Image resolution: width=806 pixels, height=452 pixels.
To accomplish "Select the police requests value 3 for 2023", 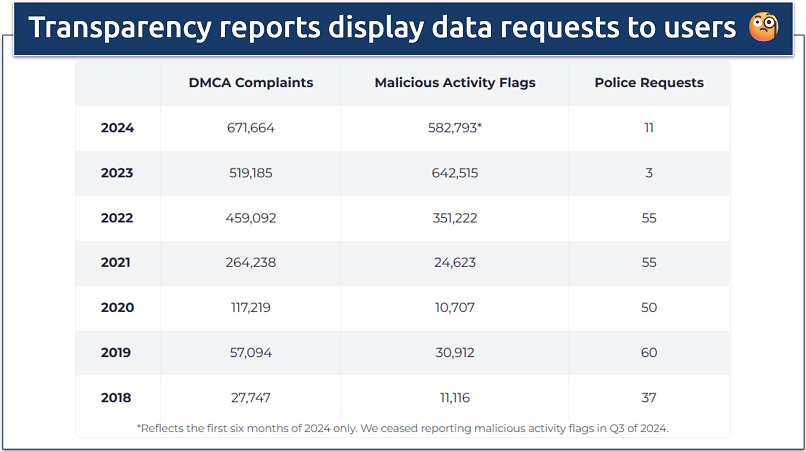I will (649, 173).
